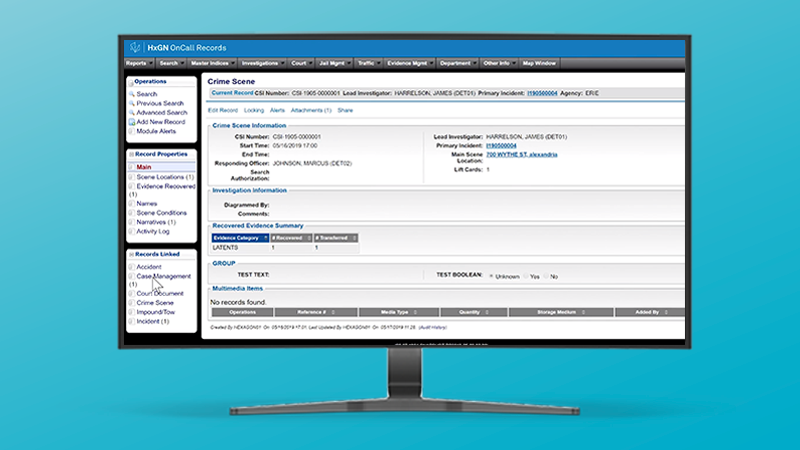800x450 pixels.
Task: Select the Unknown option for Test Boolean
Action: (x=491, y=276)
